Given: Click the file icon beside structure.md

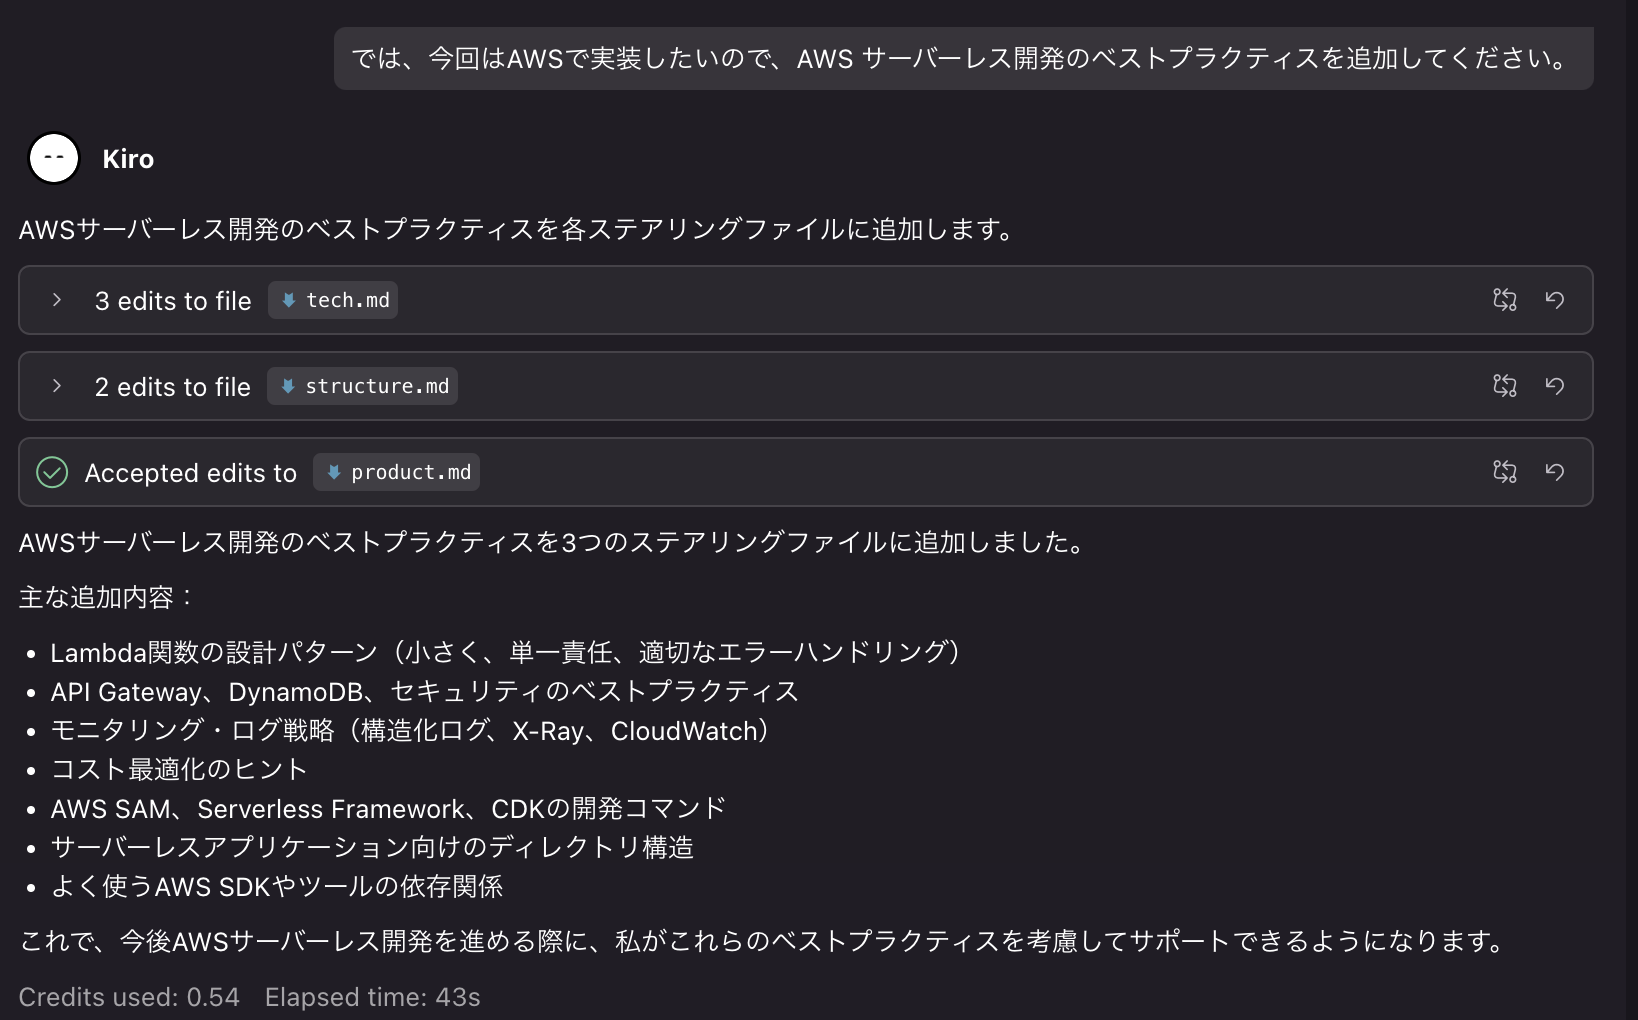Looking at the screenshot, I should pos(289,386).
